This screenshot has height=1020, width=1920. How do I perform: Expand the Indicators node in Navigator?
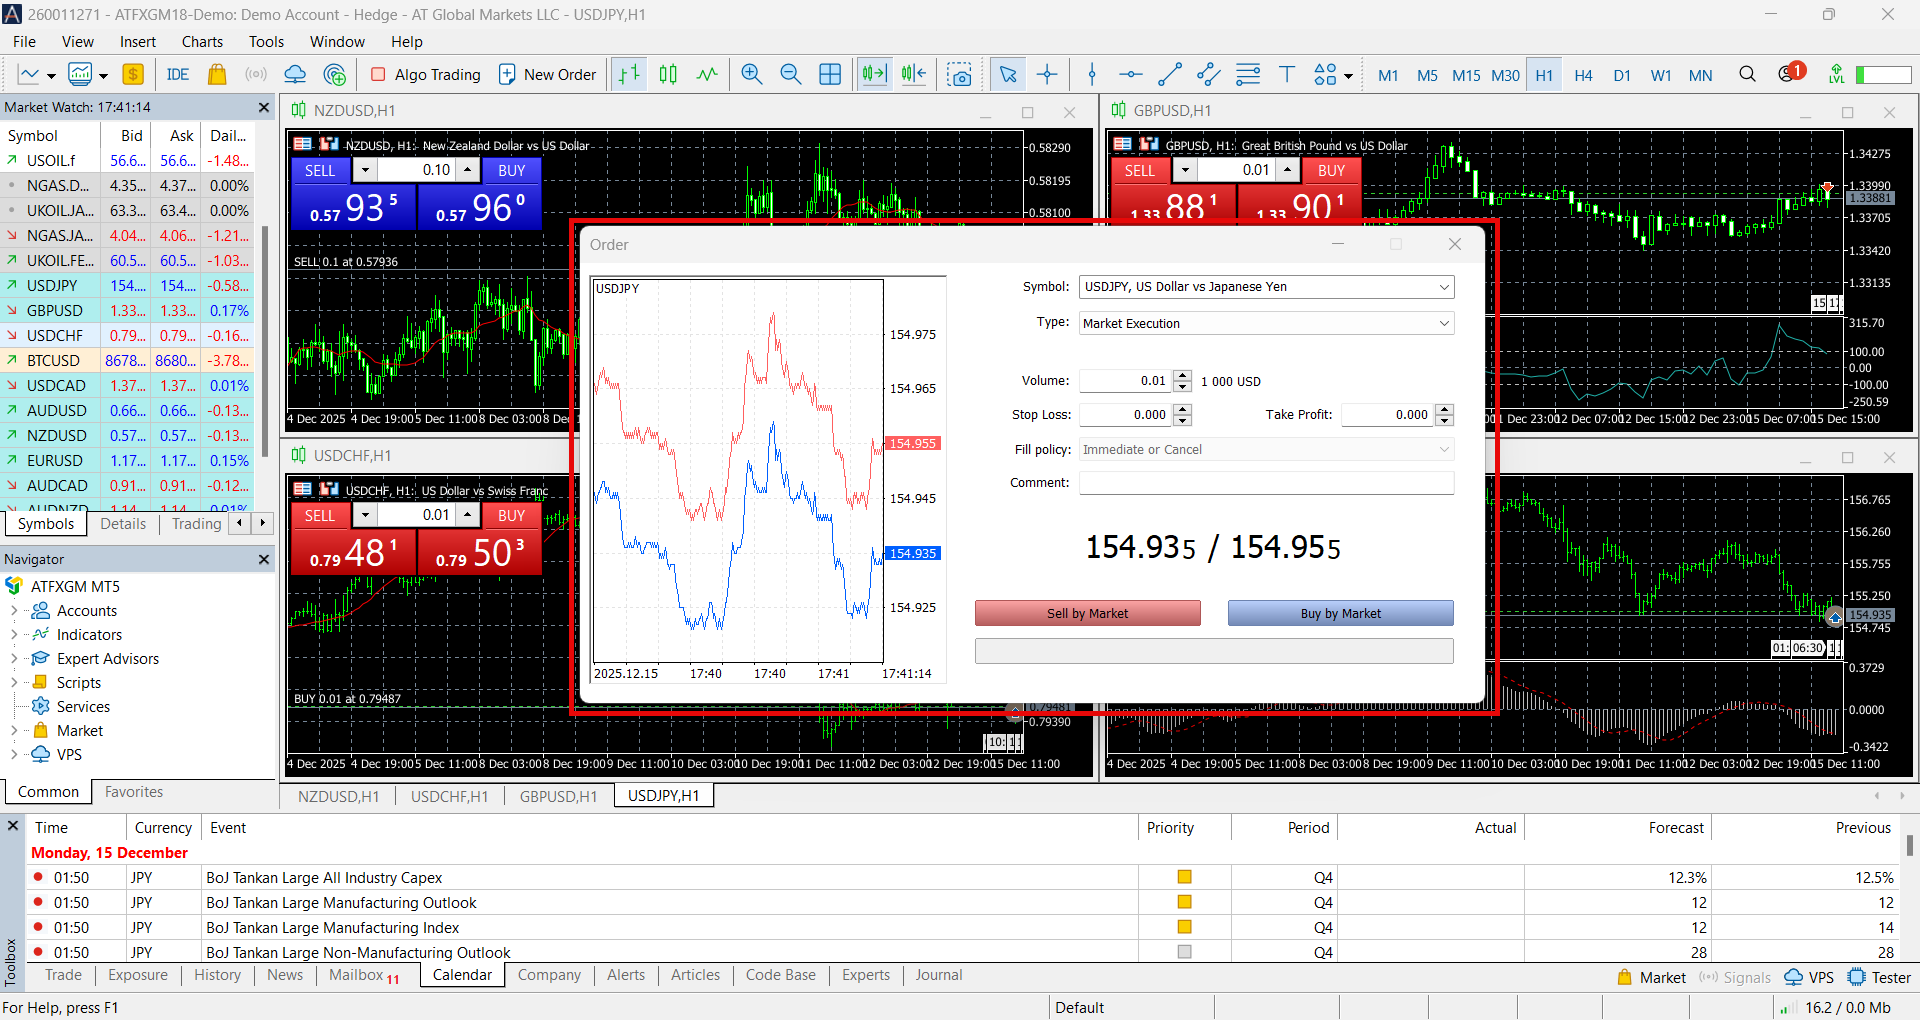point(14,634)
